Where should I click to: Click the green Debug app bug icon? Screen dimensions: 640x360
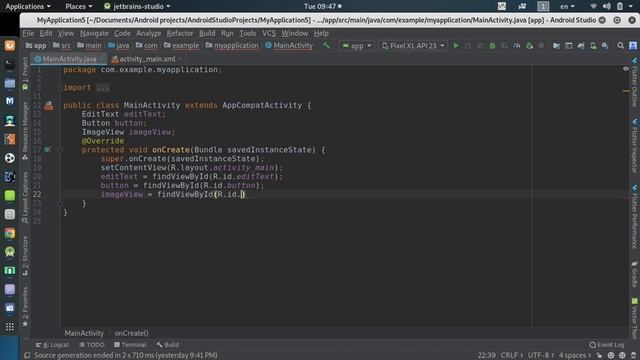click(x=492, y=46)
